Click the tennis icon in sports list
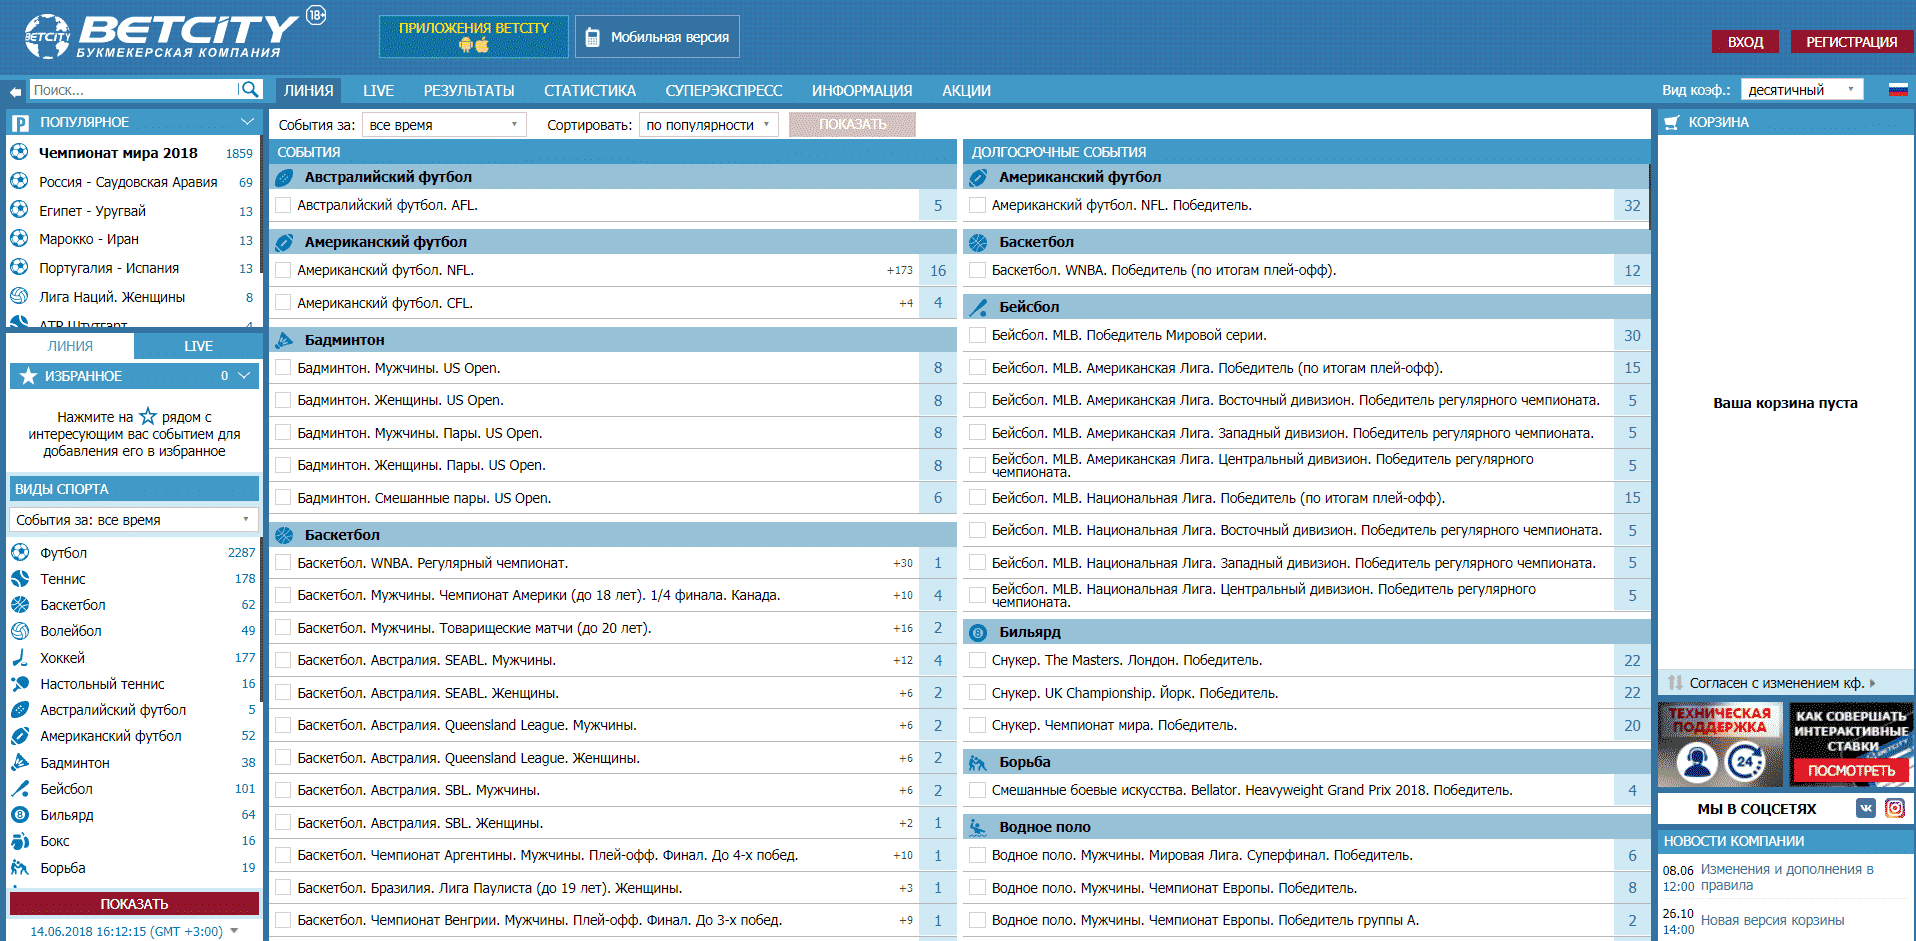The image size is (1916, 941). click(x=19, y=578)
